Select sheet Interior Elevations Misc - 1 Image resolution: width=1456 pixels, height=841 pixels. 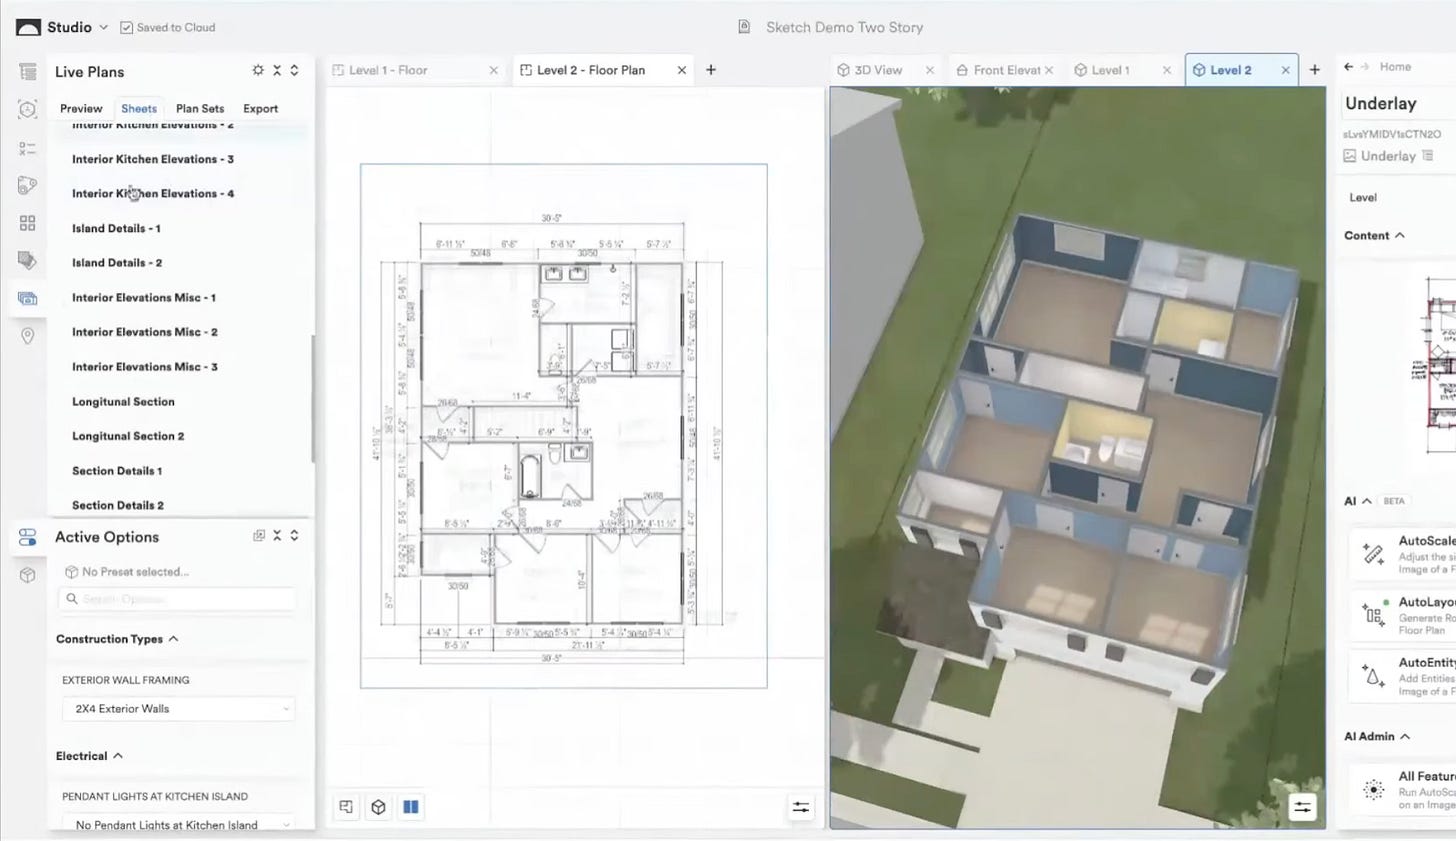[144, 298]
